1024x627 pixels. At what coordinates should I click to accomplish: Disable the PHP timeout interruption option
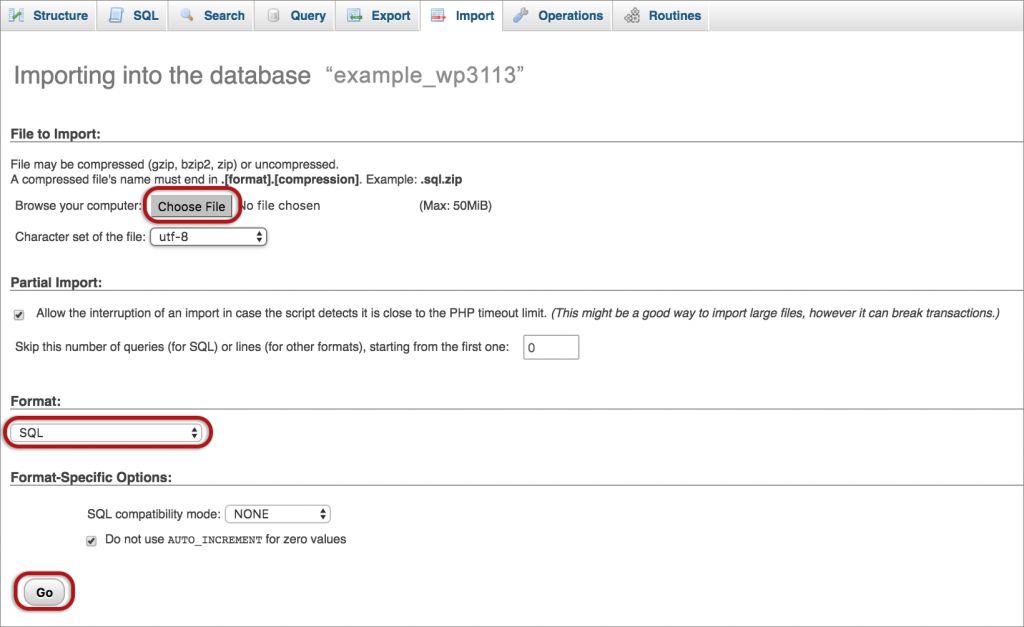[x=18, y=314]
